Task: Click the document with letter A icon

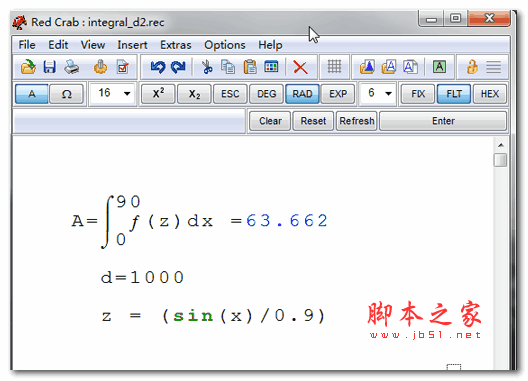Action: click(410, 67)
